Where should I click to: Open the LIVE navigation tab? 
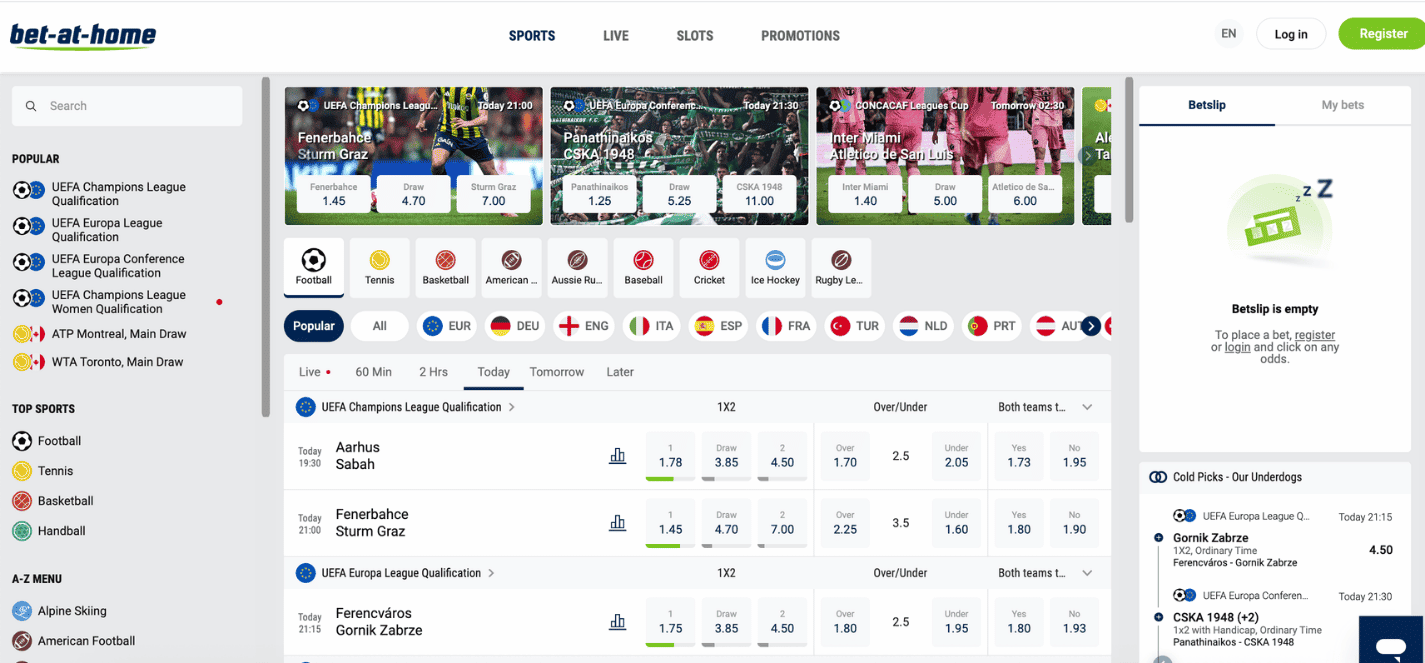616,35
